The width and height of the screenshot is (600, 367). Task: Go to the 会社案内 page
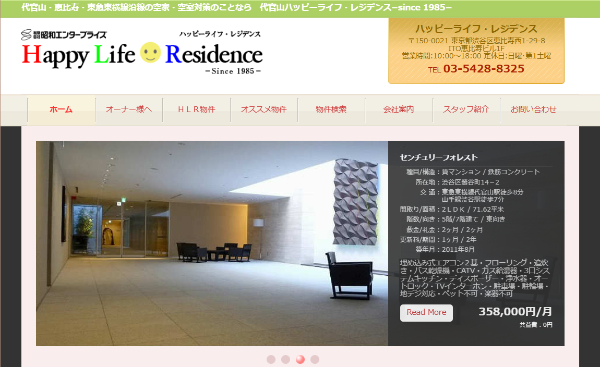point(398,109)
